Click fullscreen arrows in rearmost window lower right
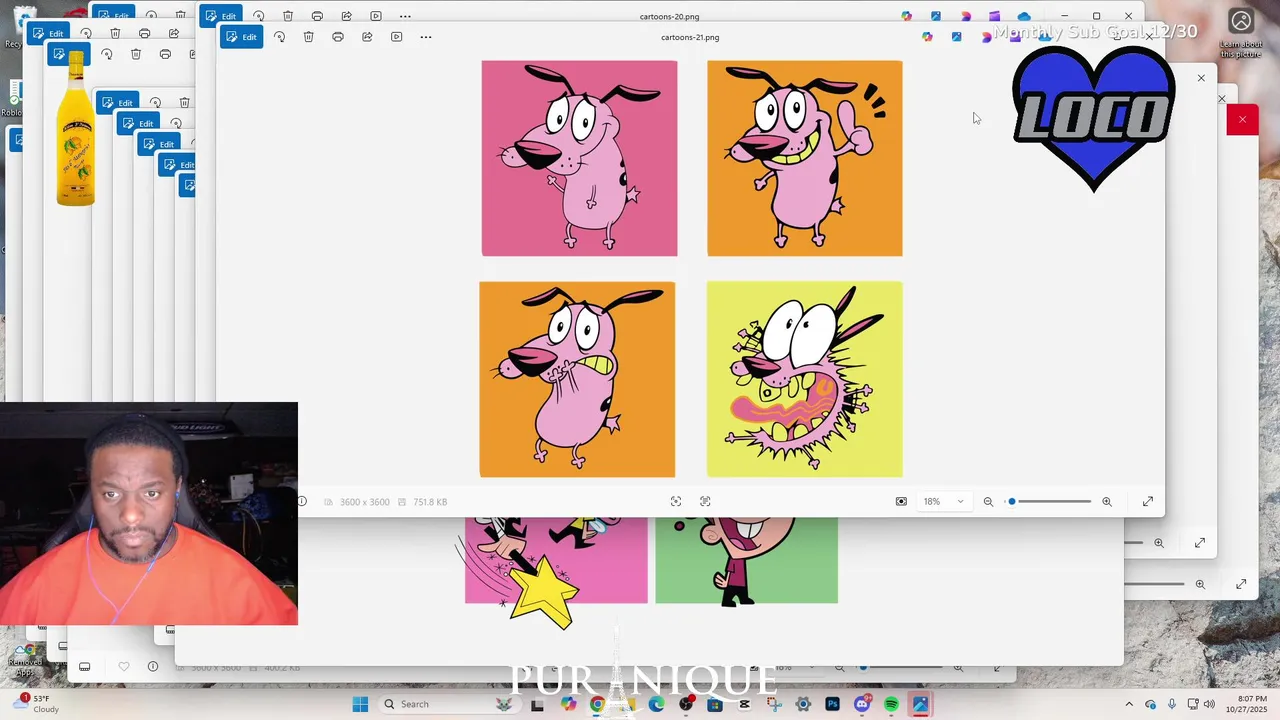Viewport: 1280px width, 720px height. point(1241,584)
